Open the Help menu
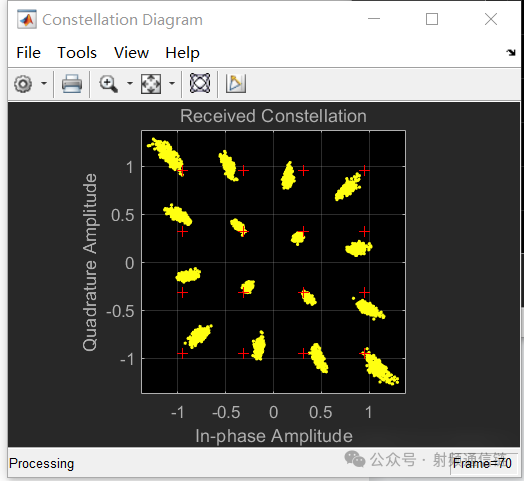This screenshot has height=481, width=524. pos(182,53)
